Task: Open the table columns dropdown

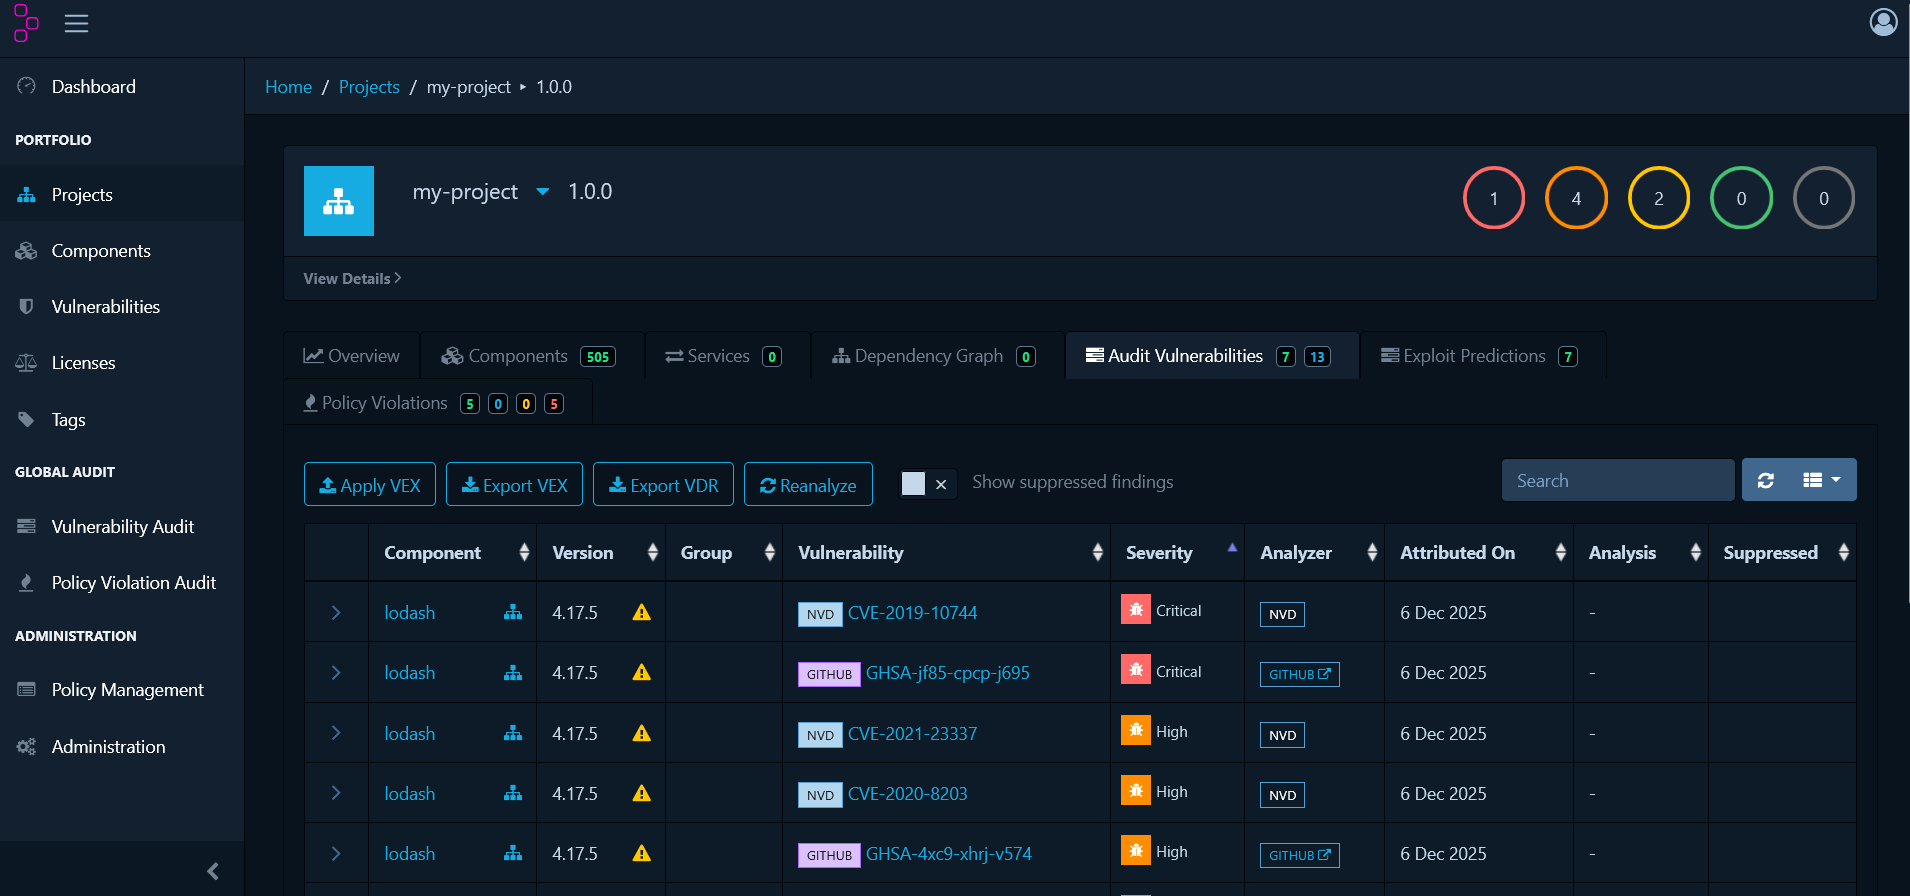Action: [1822, 480]
